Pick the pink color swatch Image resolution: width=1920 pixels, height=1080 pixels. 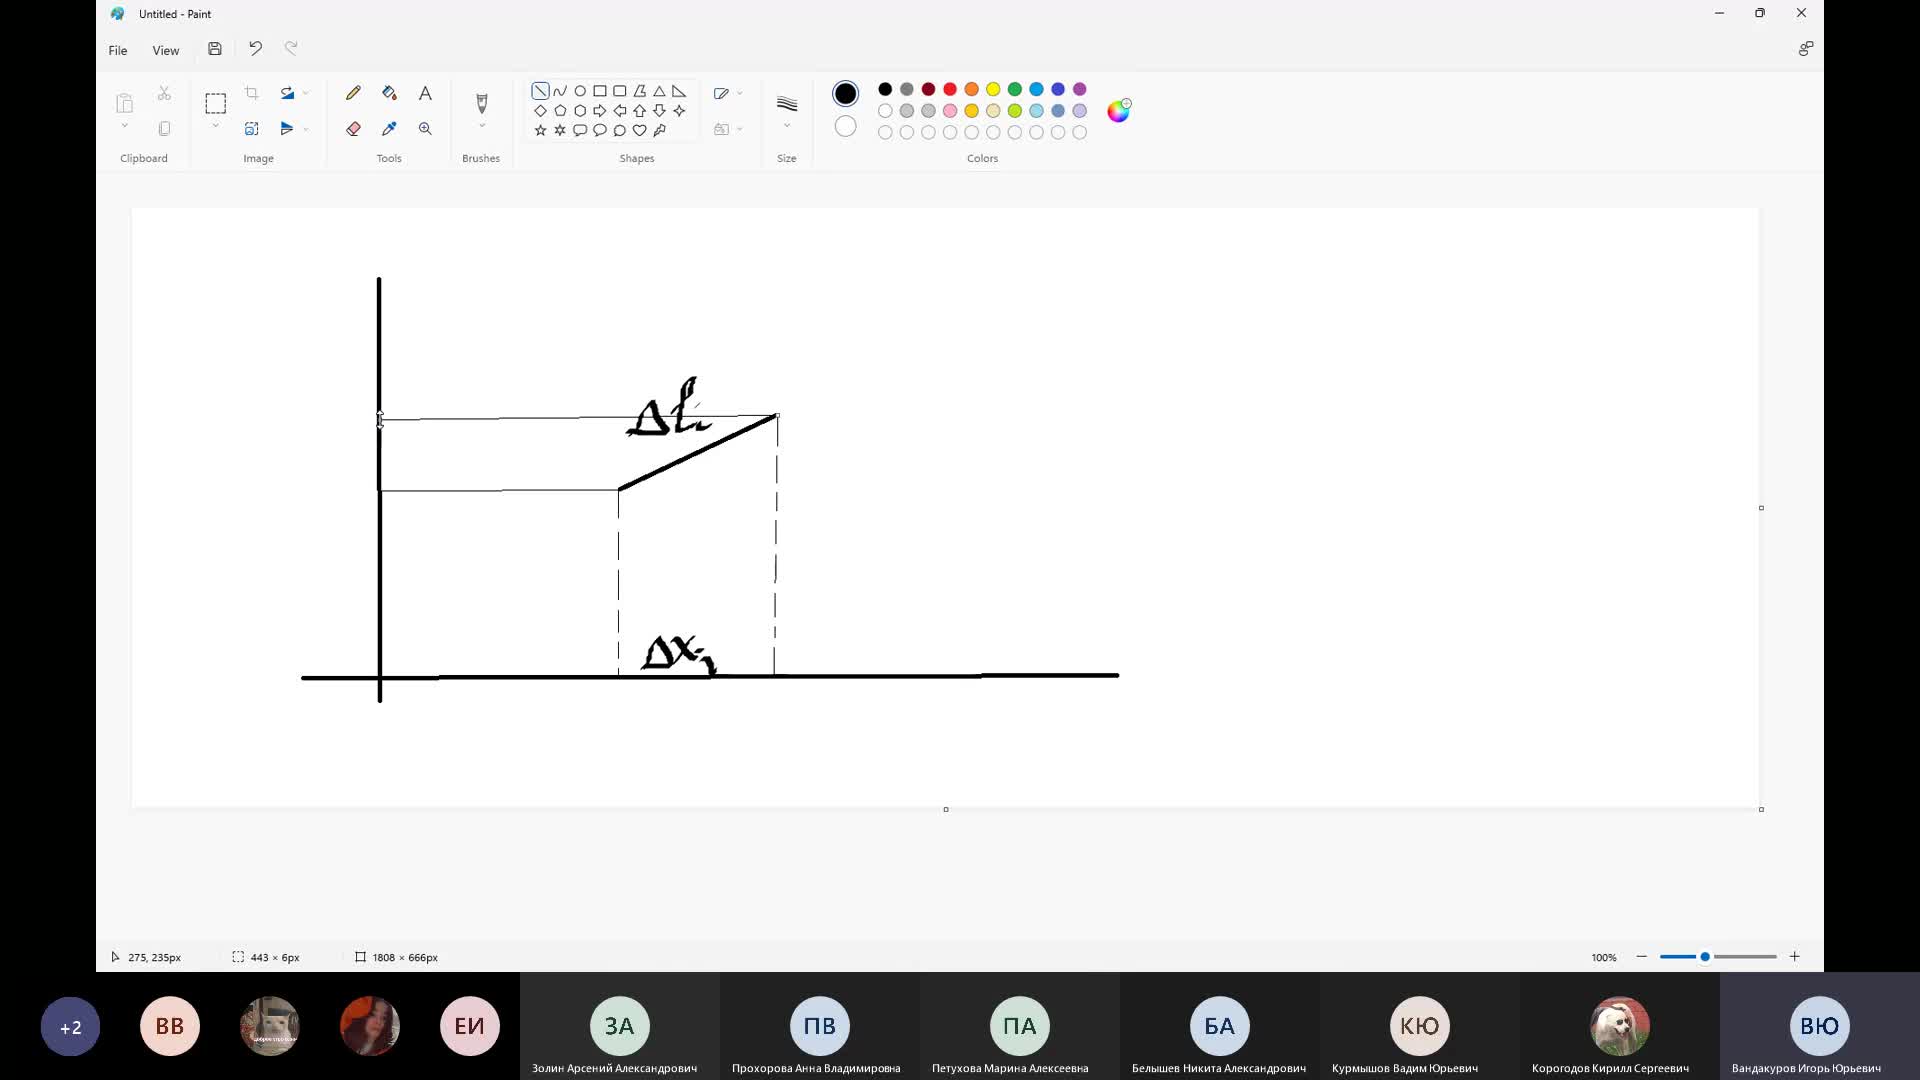(950, 111)
